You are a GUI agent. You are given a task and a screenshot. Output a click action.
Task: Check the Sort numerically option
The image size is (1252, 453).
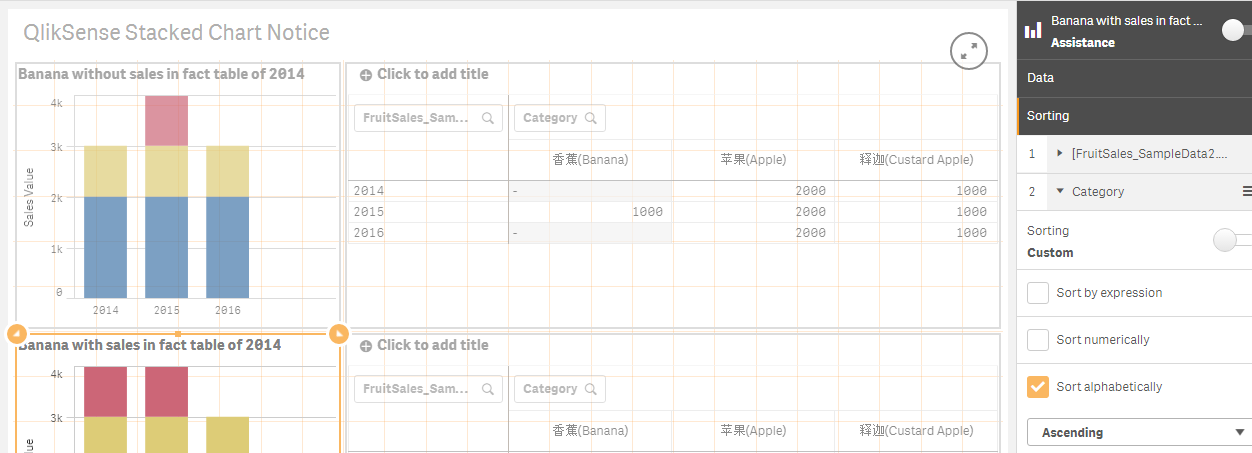pyautogui.click(x=1038, y=340)
